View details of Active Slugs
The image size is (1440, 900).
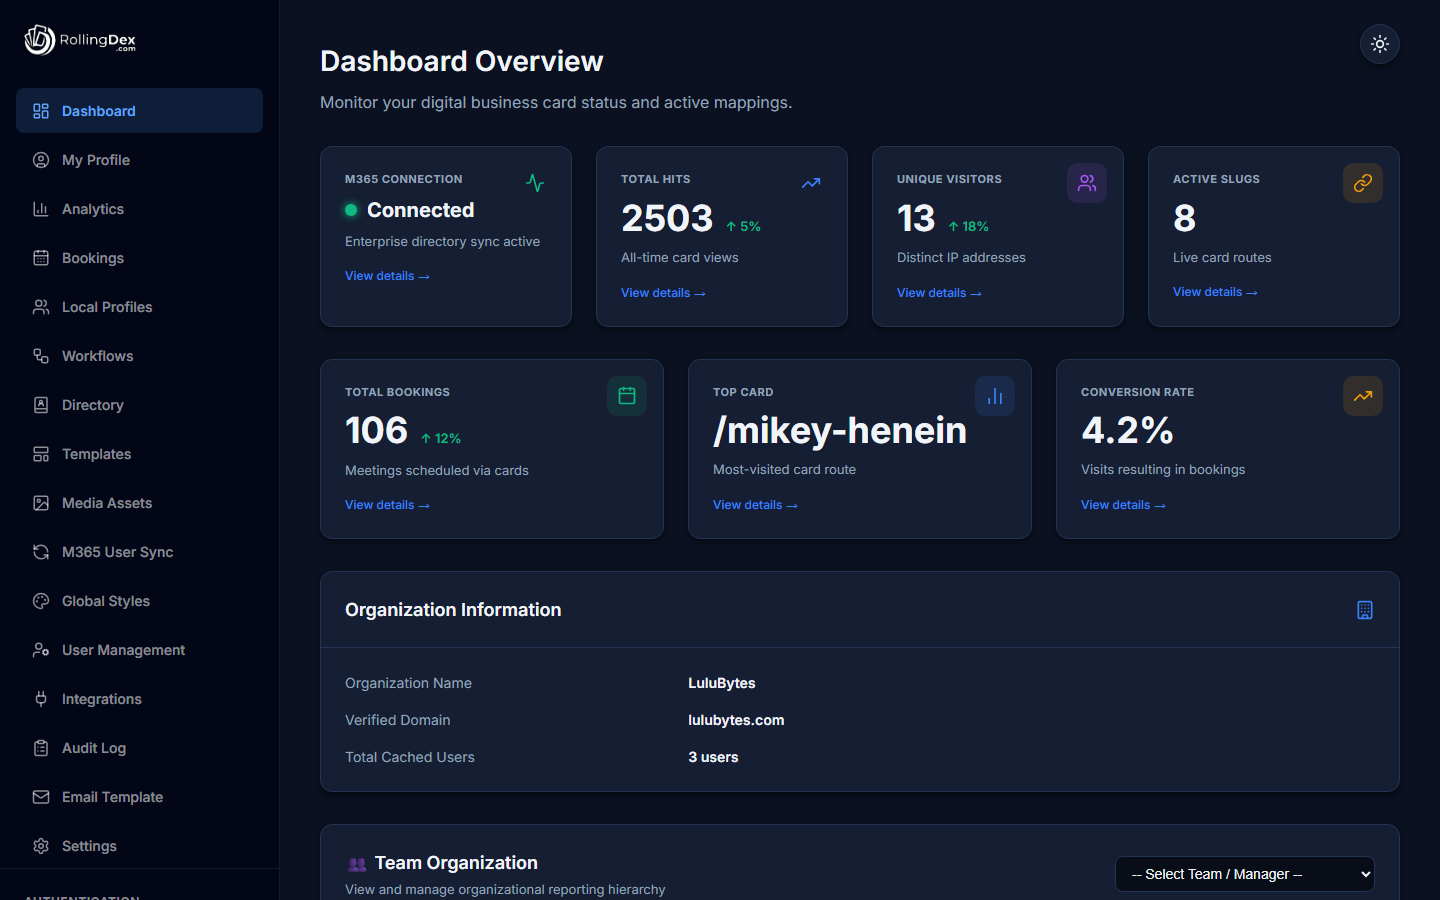[x=1215, y=292]
